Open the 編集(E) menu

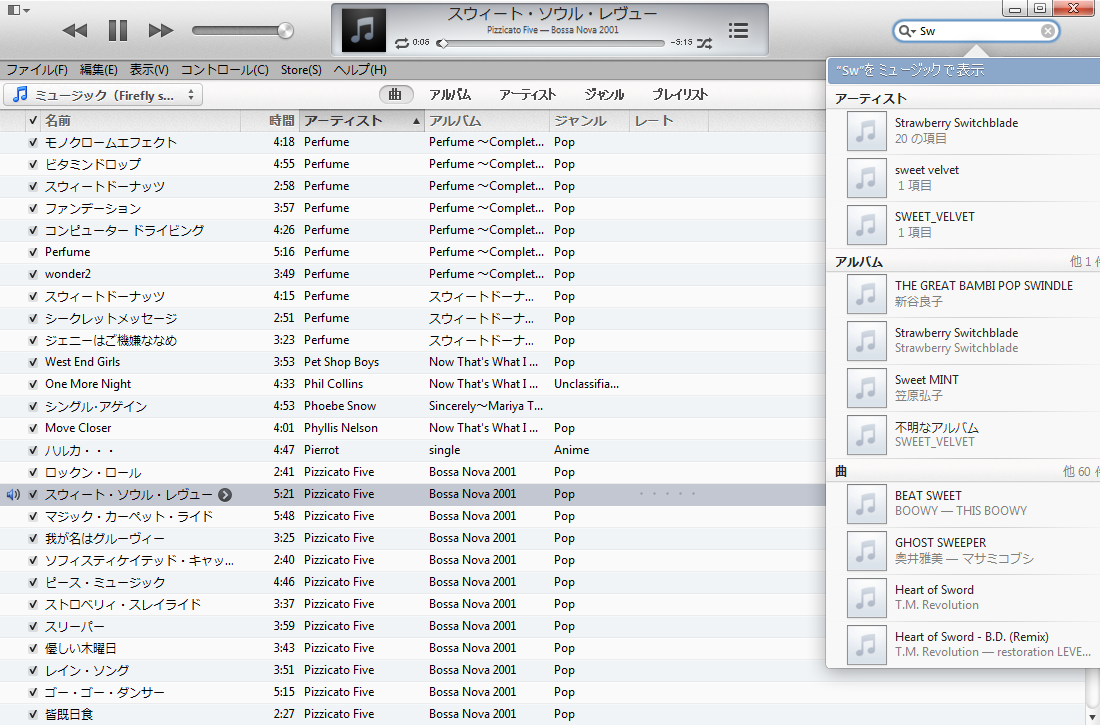pos(98,69)
